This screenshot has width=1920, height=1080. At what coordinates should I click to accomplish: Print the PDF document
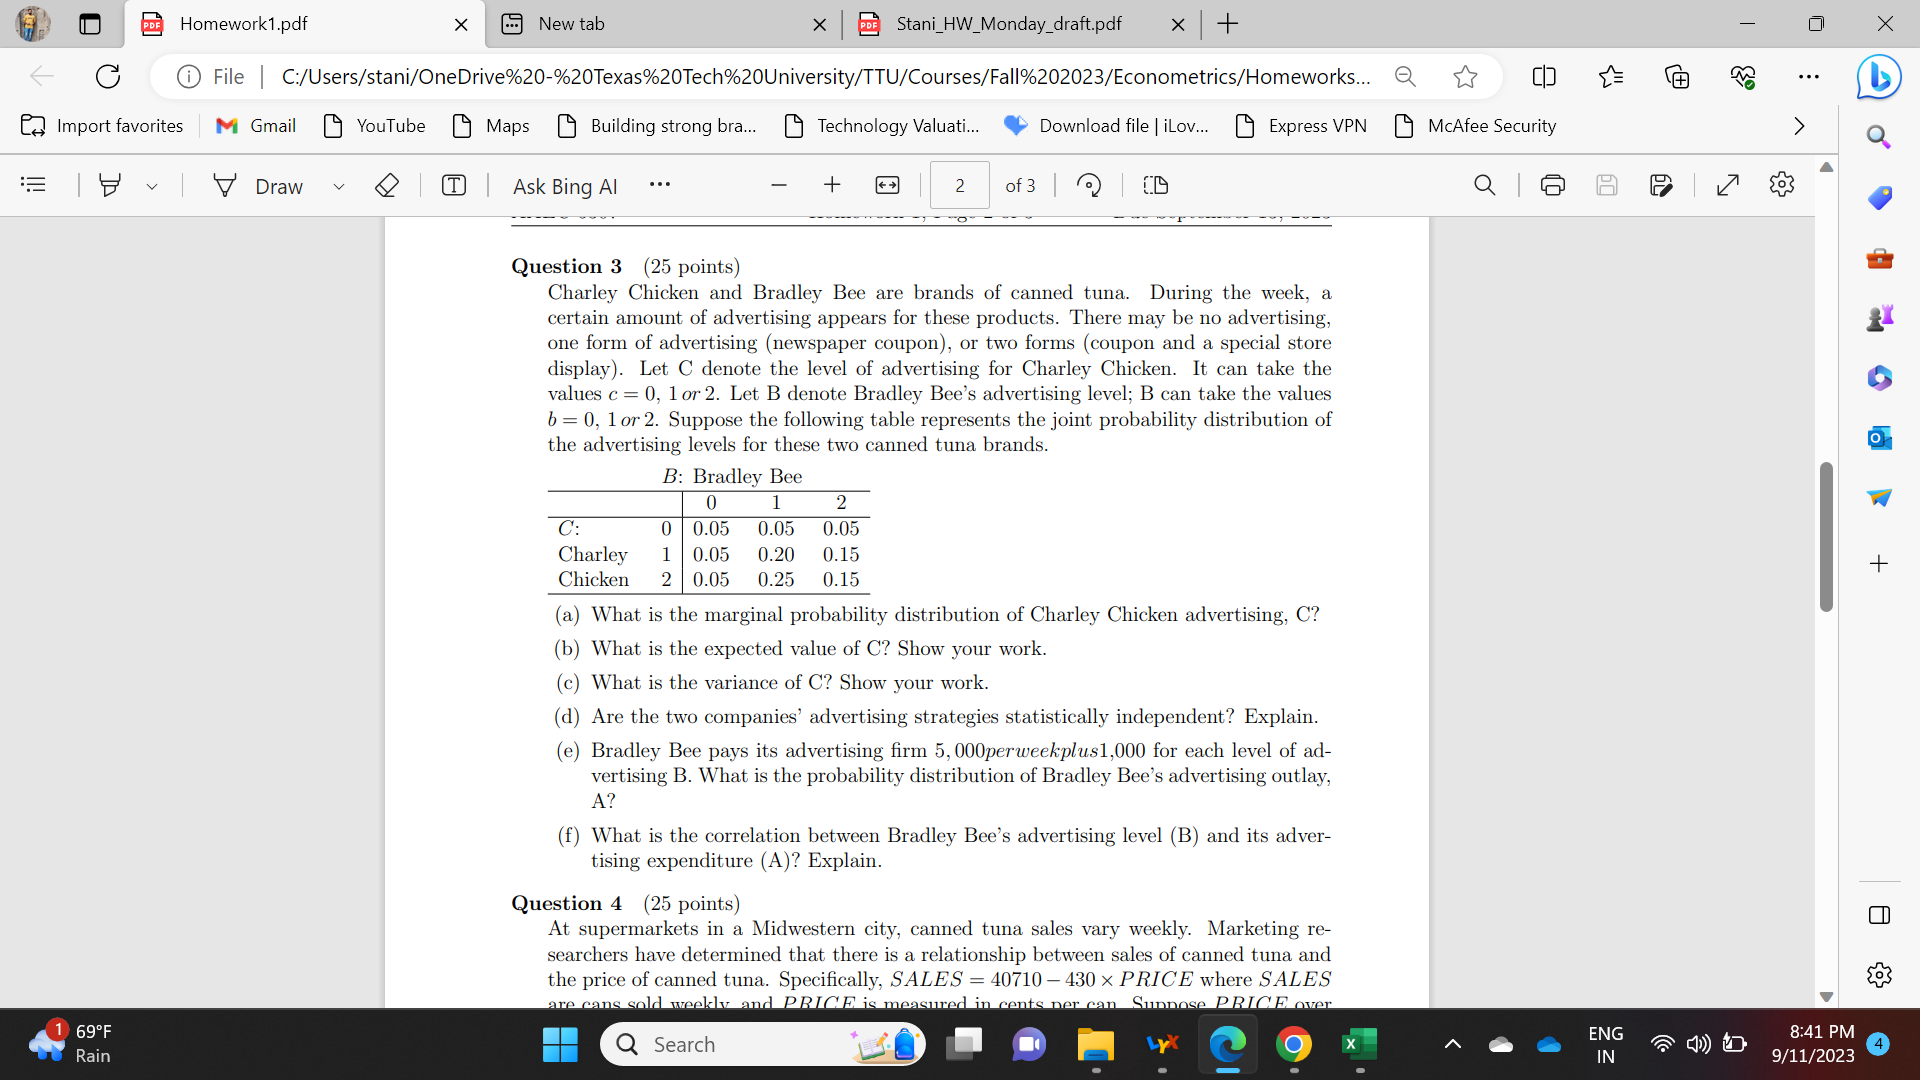pos(1552,185)
